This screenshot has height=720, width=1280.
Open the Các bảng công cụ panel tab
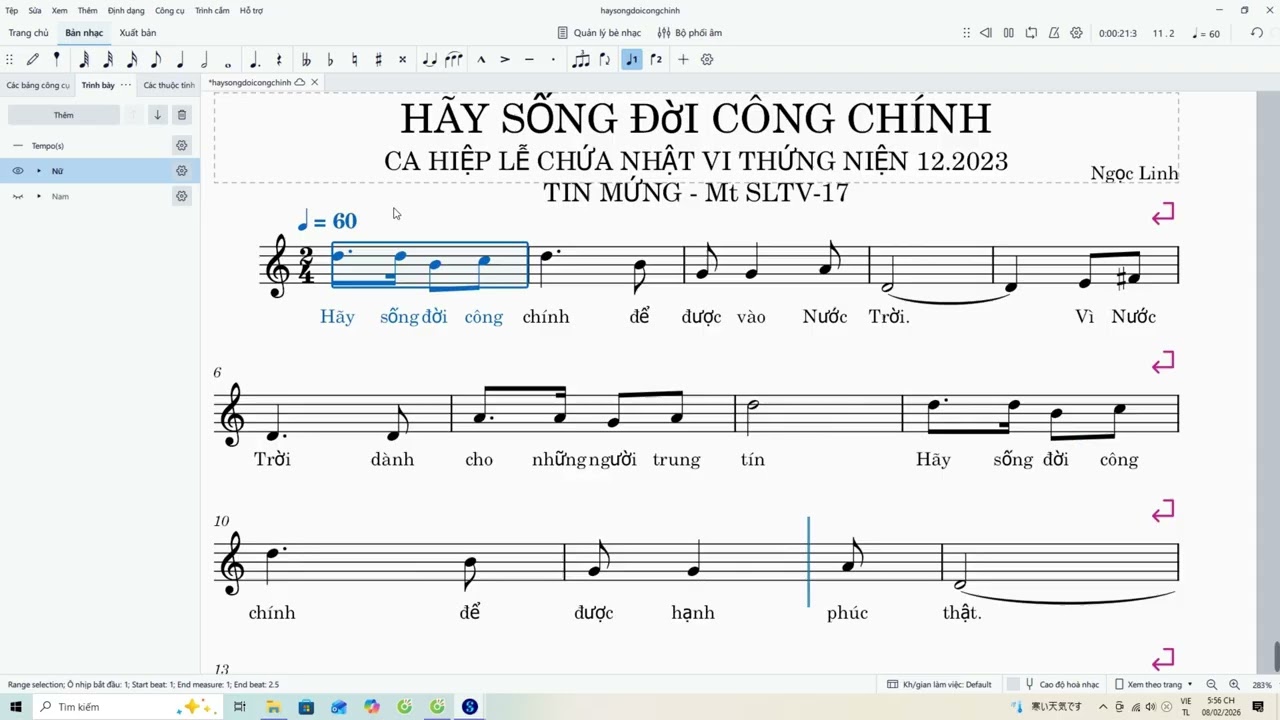[x=38, y=85]
